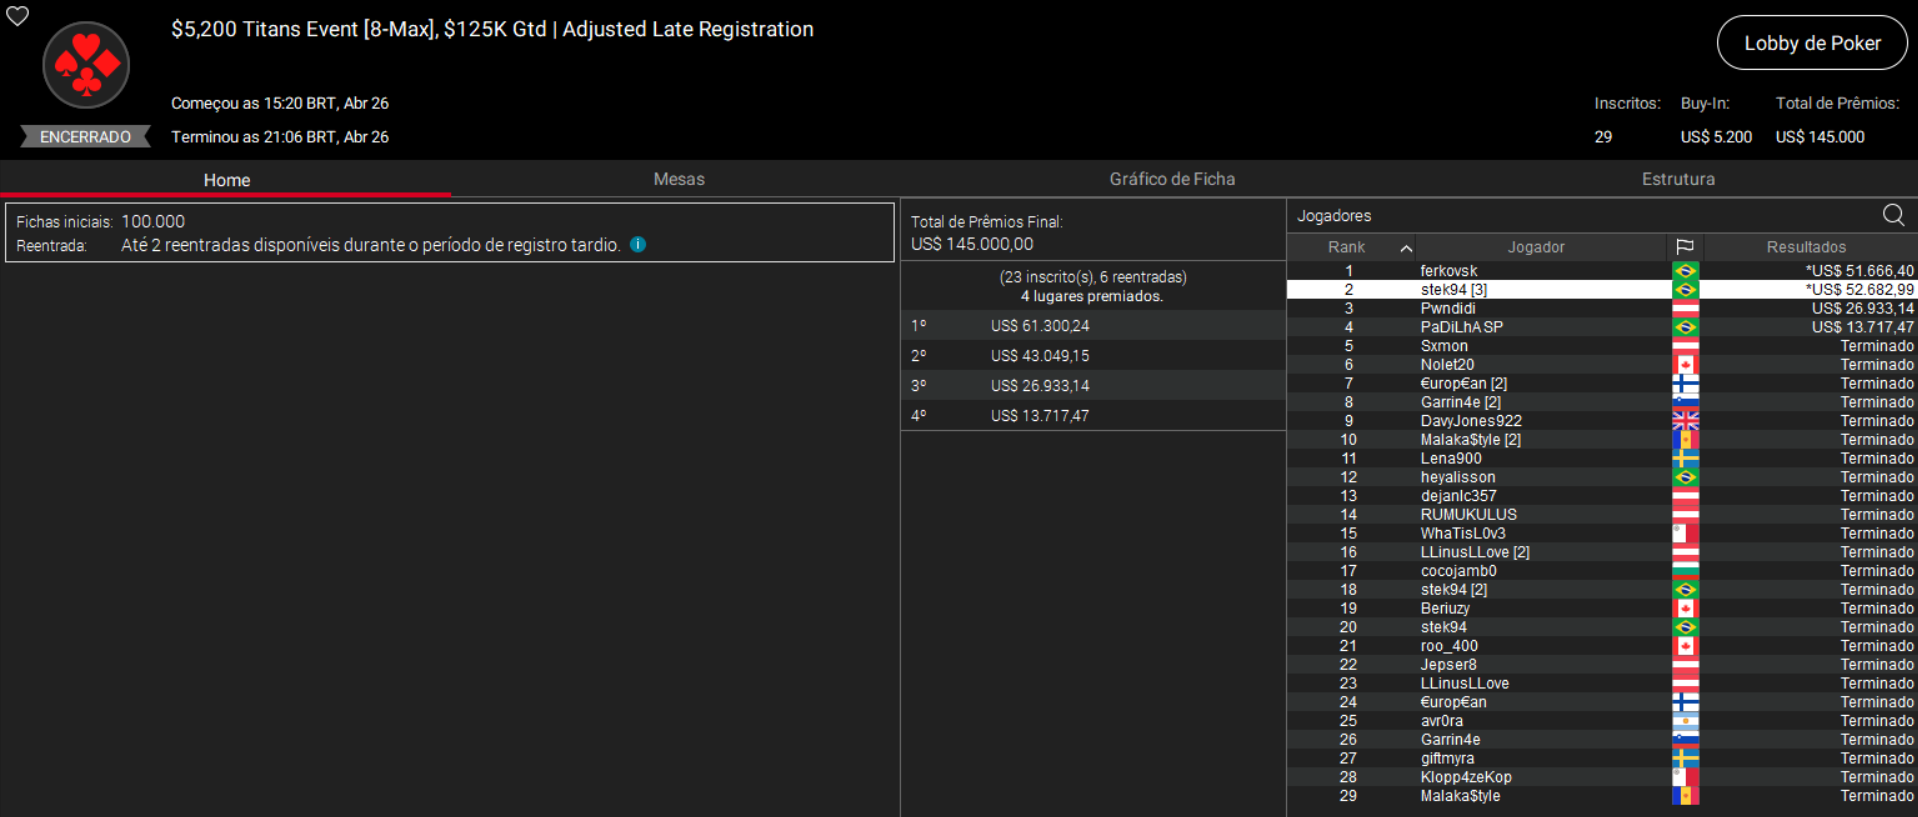This screenshot has height=817, width=1918.
Task: Click the flag beside giftmyra
Action: point(1685,759)
